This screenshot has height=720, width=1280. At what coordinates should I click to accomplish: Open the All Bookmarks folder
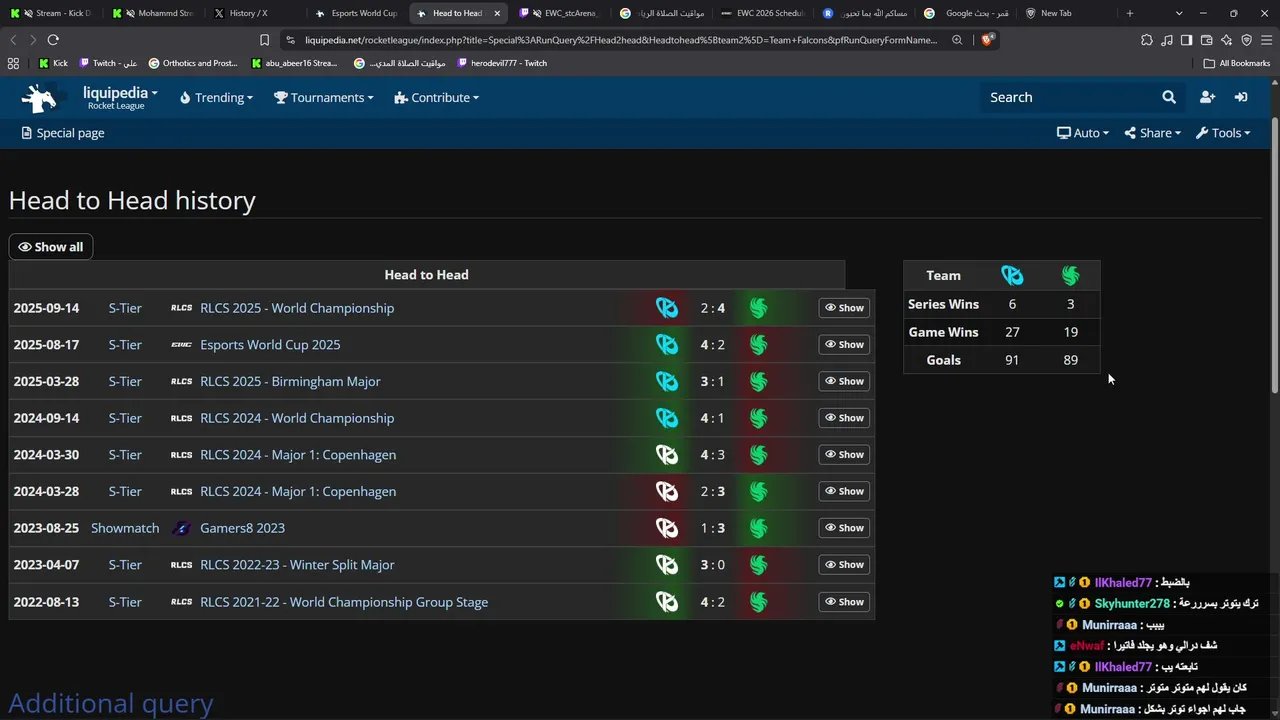1237,63
